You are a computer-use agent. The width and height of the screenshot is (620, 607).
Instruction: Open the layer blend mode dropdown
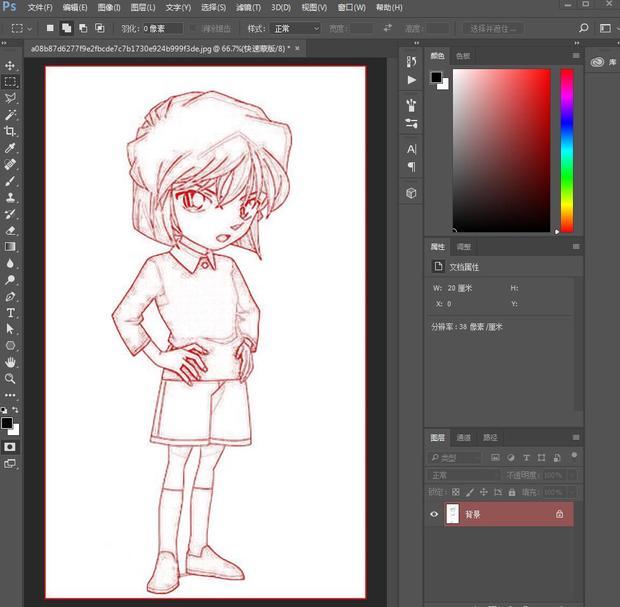pos(463,475)
